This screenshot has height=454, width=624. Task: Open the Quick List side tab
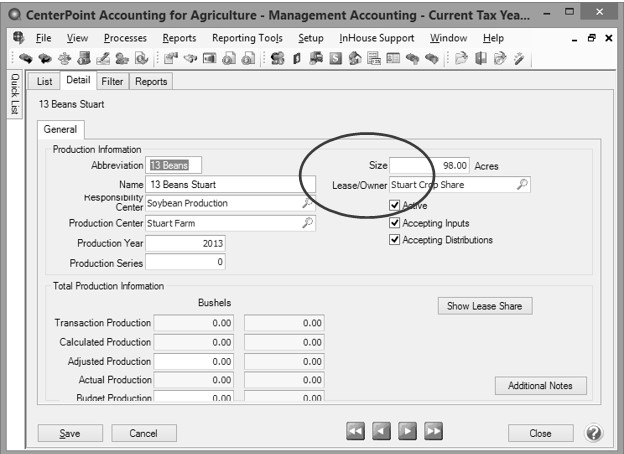point(15,94)
